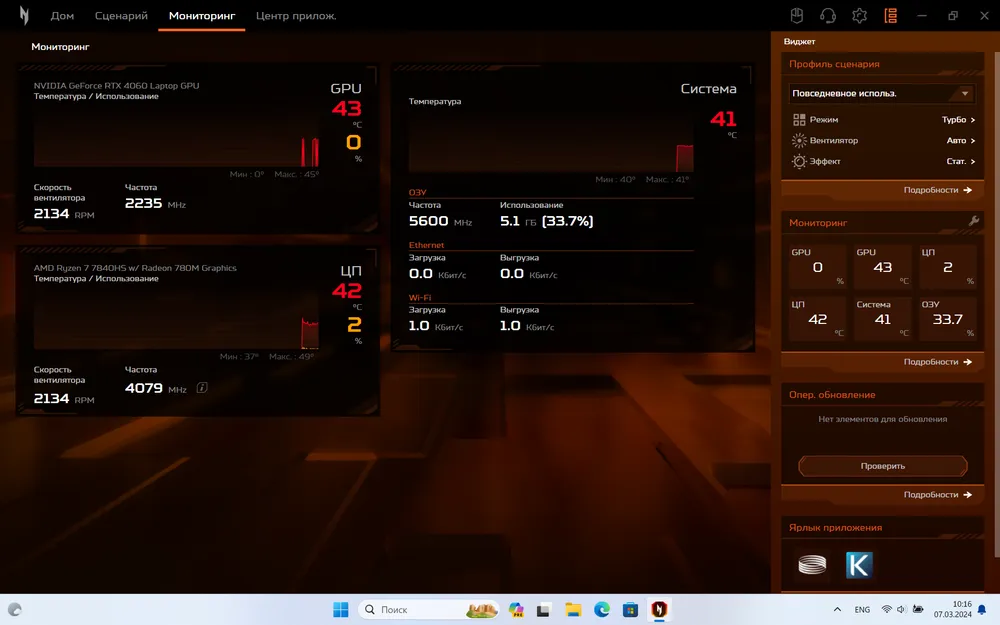Open the Повседневное использ. profile dropdown
1000x625 pixels.
point(881,94)
